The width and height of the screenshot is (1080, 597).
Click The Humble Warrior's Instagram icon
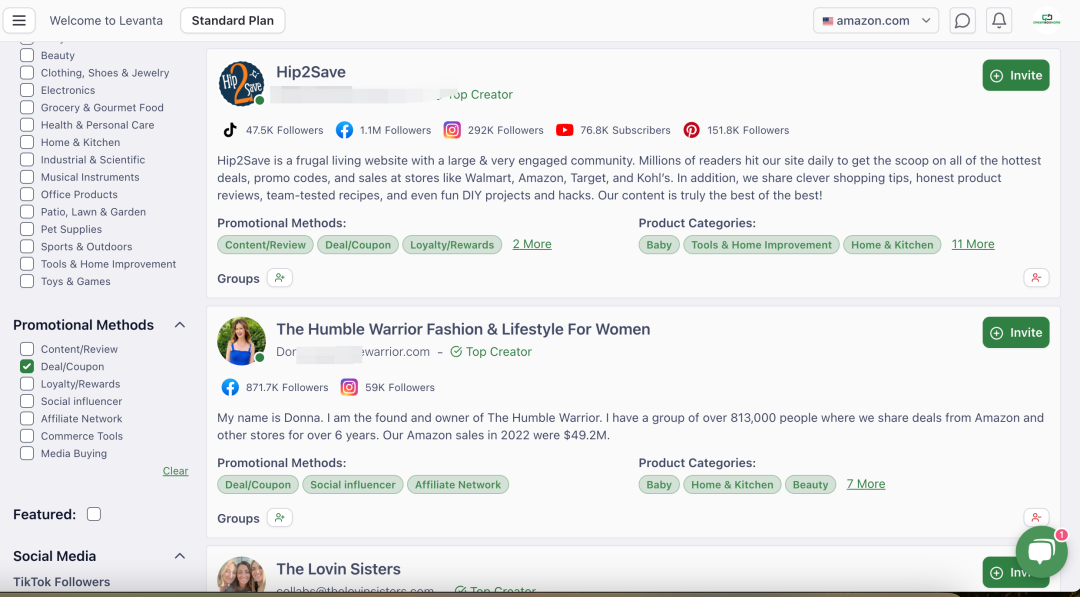(349, 387)
